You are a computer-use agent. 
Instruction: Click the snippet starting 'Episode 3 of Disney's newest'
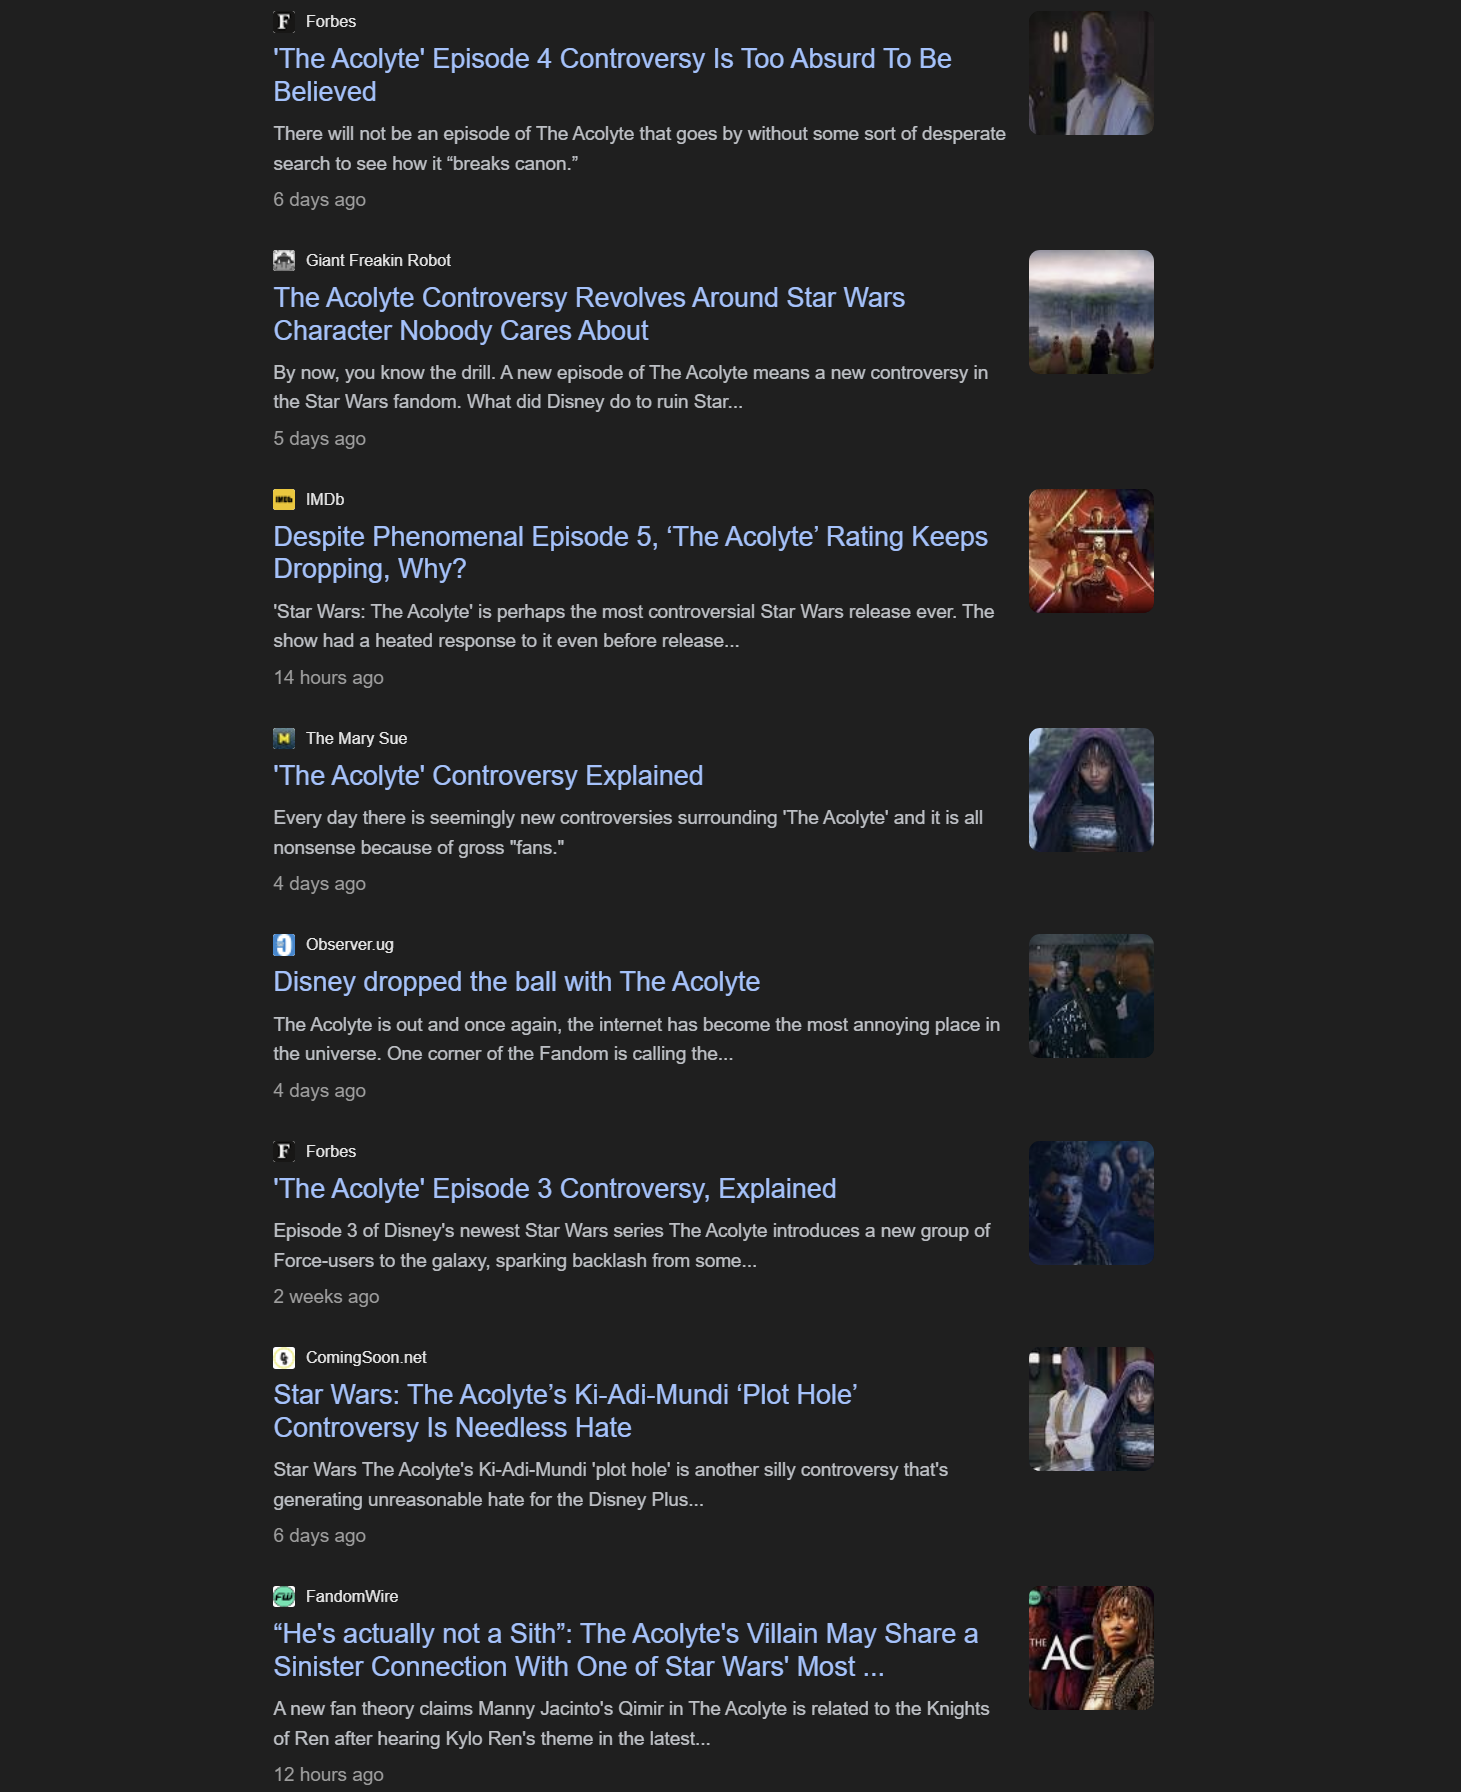click(631, 1246)
